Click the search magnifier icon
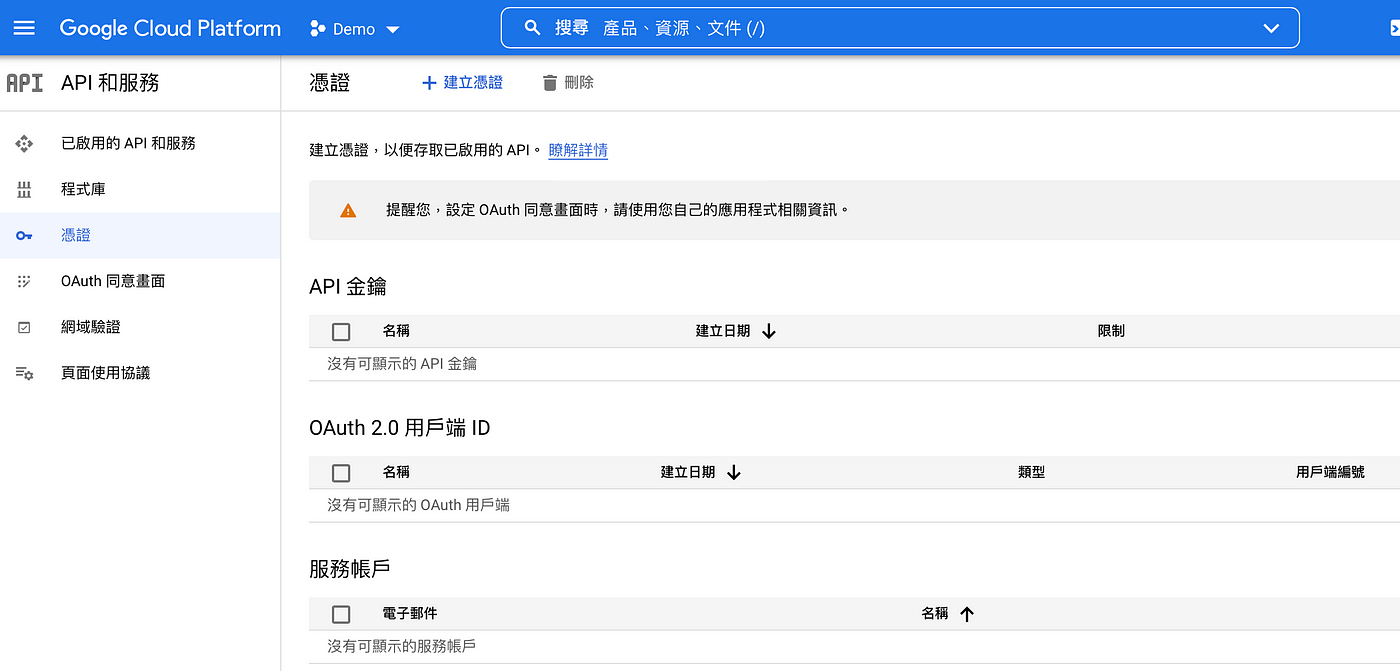This screenshot has width=1400, height=671. coord(533,28)
